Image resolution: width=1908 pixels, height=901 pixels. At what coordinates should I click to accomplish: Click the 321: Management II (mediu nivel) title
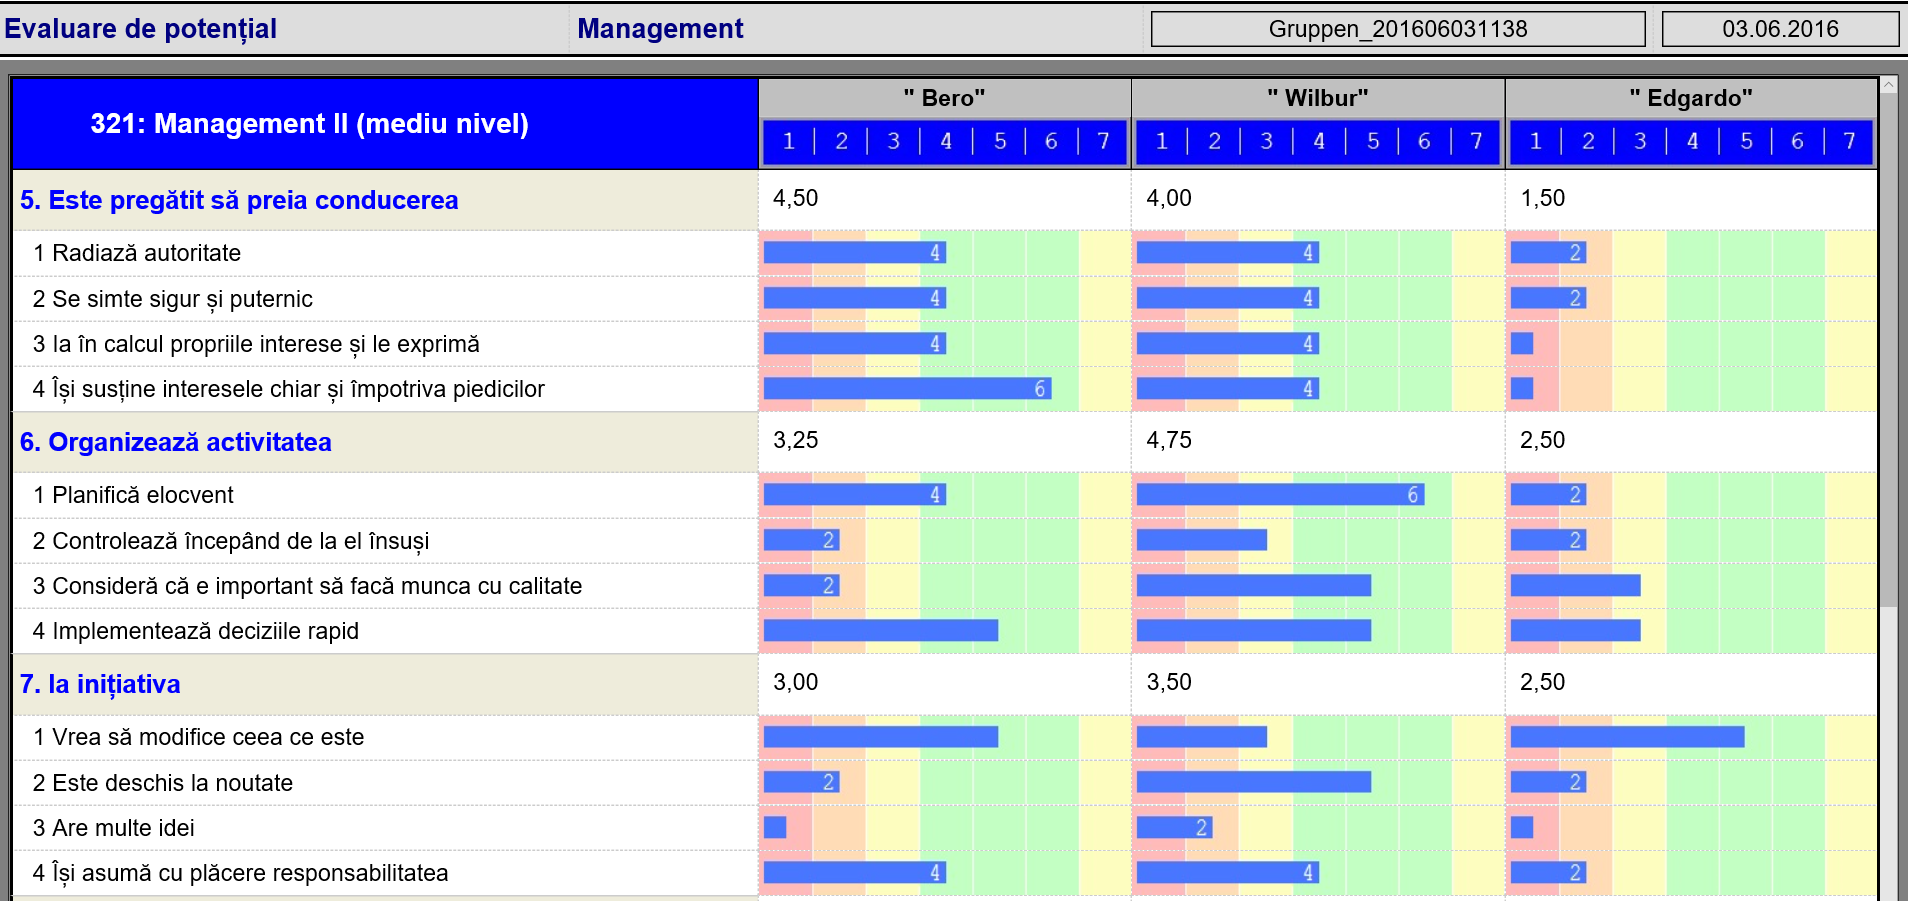[x=309, y=124]
